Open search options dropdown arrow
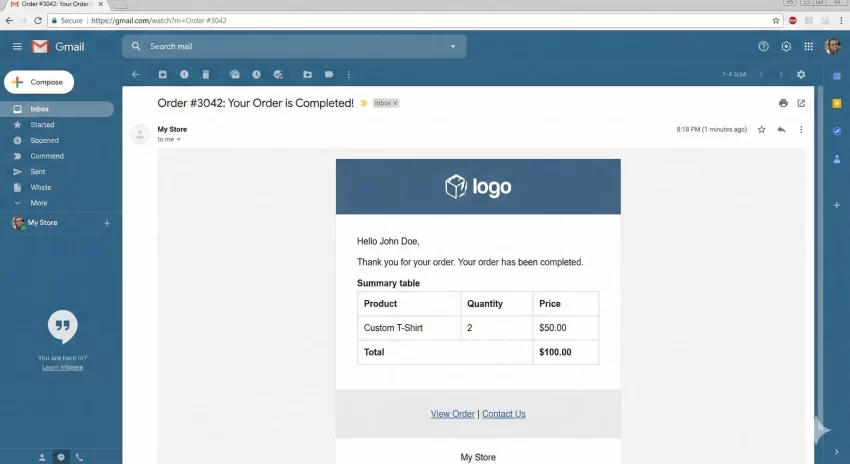The width and height of the screenshot is (850, 464). (453, 47)
